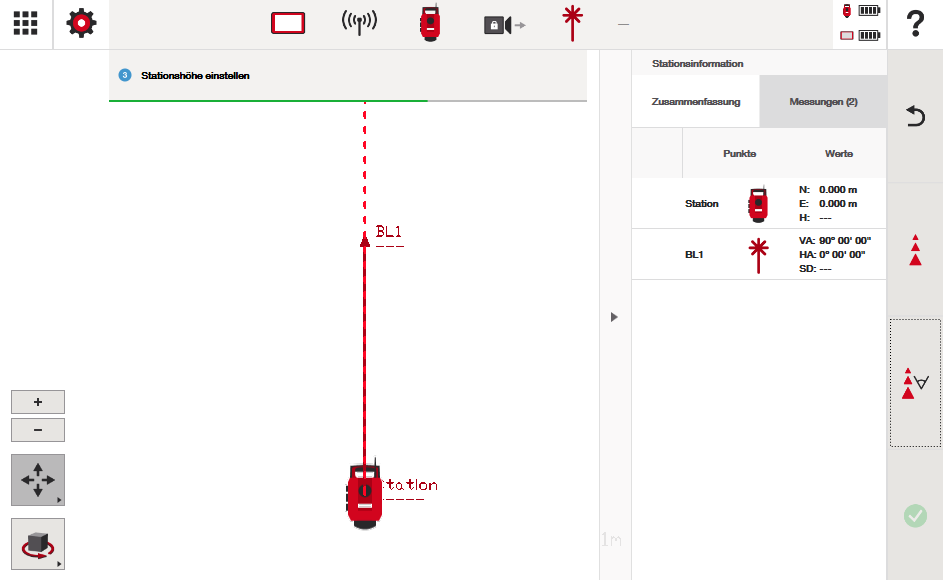Screen dimensions: 943x580
Task: Switch to the Zusammenfassung tab
Action: pos(696,102)
